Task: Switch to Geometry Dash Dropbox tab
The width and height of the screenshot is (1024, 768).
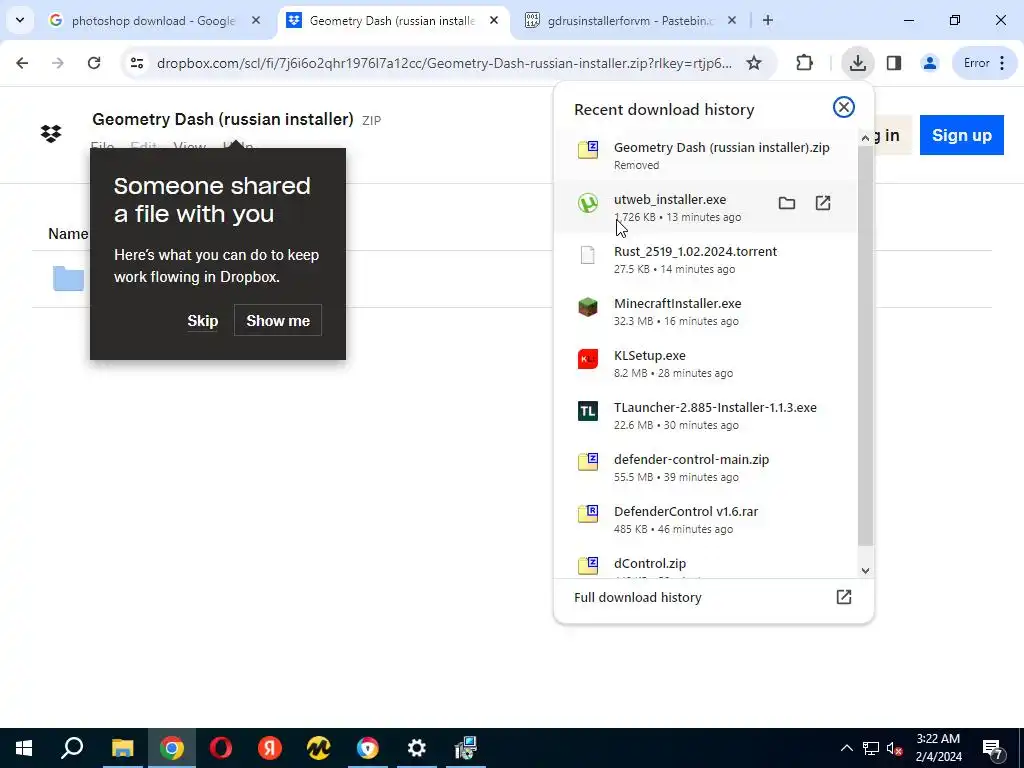Action: click(x=392, y=21)
